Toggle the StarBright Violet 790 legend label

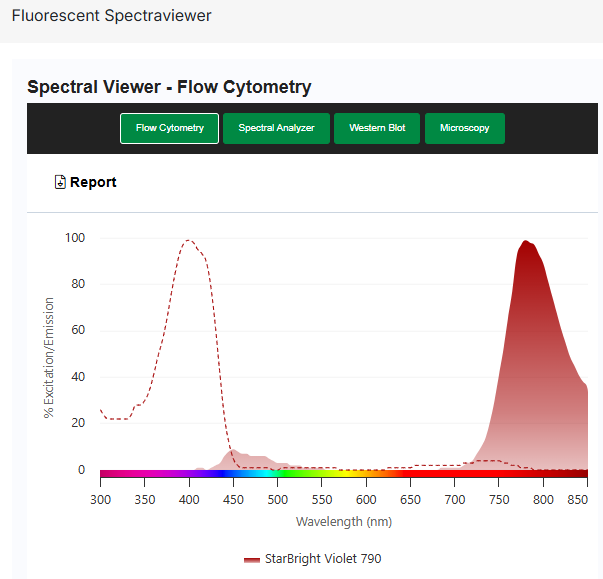click(322, 559)
